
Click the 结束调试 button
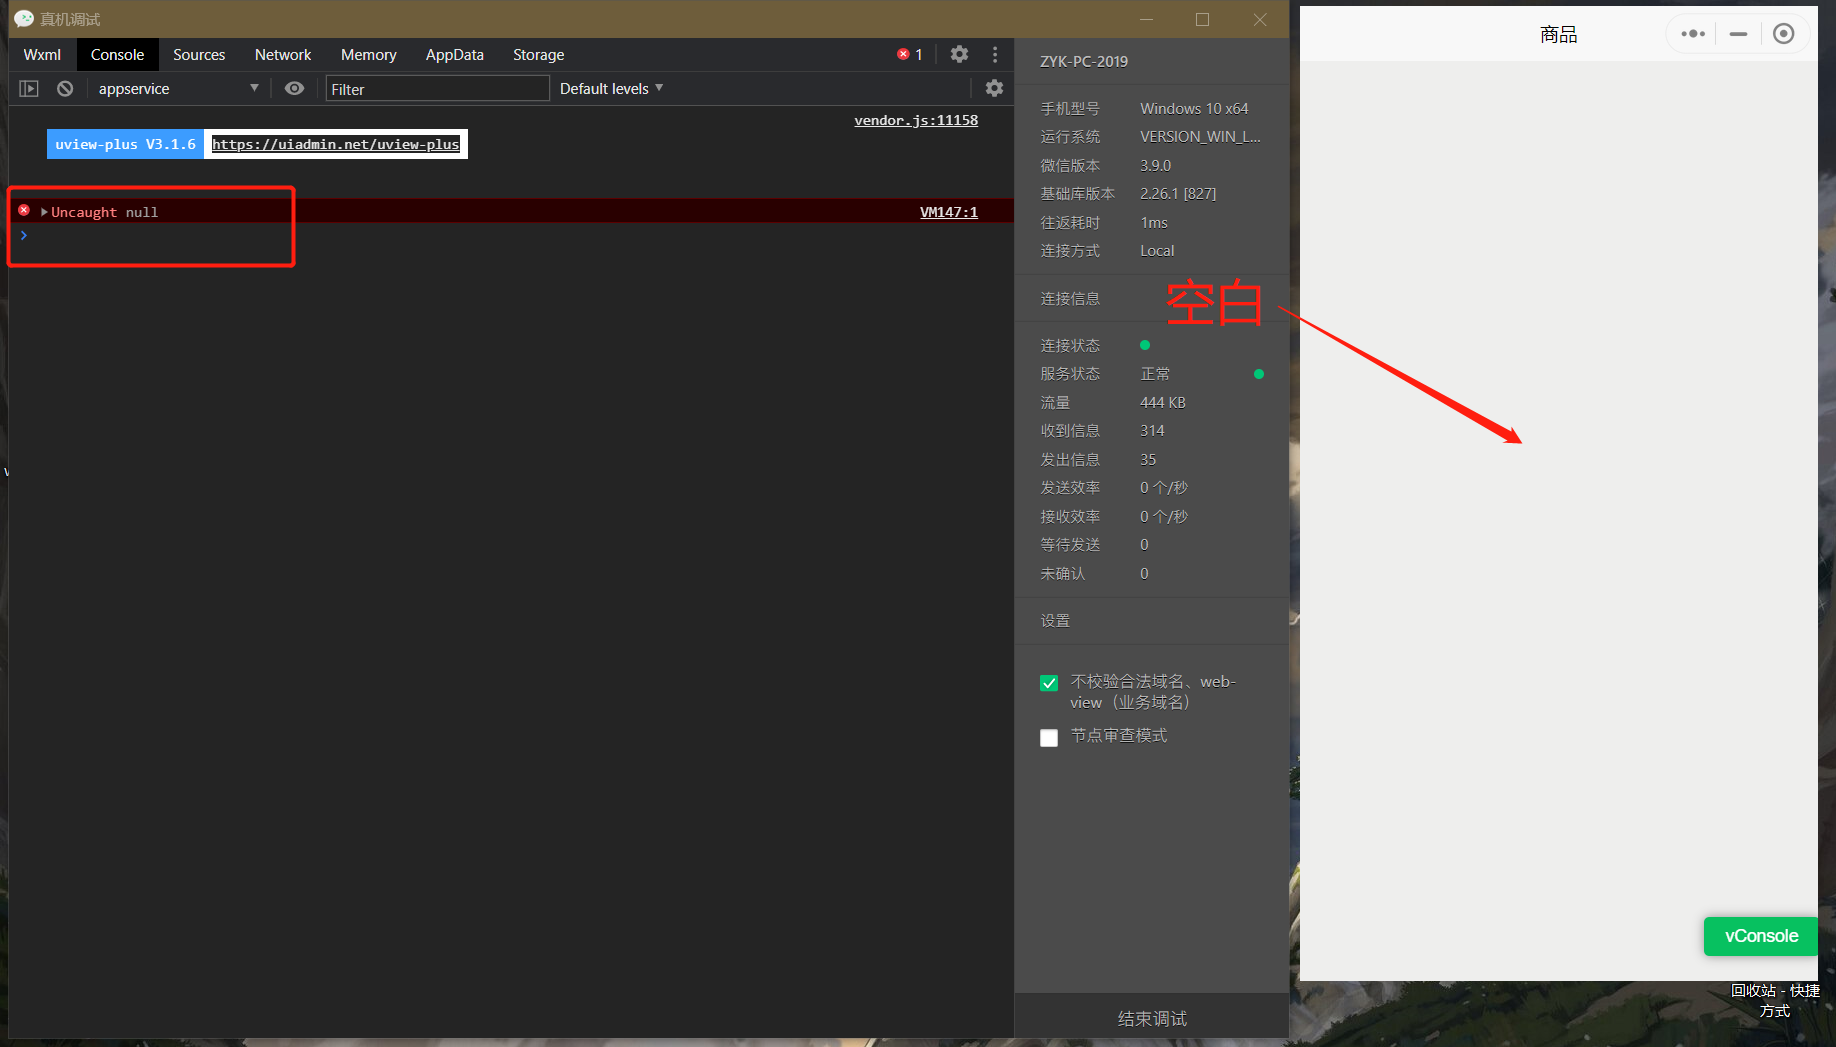[1151, 1018]
